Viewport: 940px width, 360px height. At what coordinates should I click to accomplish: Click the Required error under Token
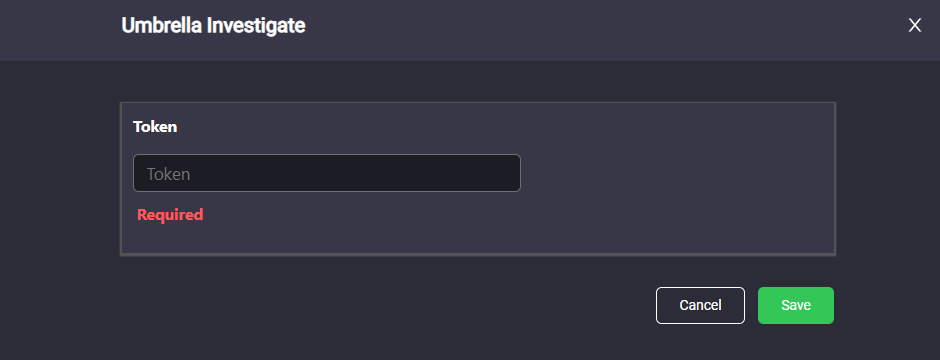tap(170, 214)
